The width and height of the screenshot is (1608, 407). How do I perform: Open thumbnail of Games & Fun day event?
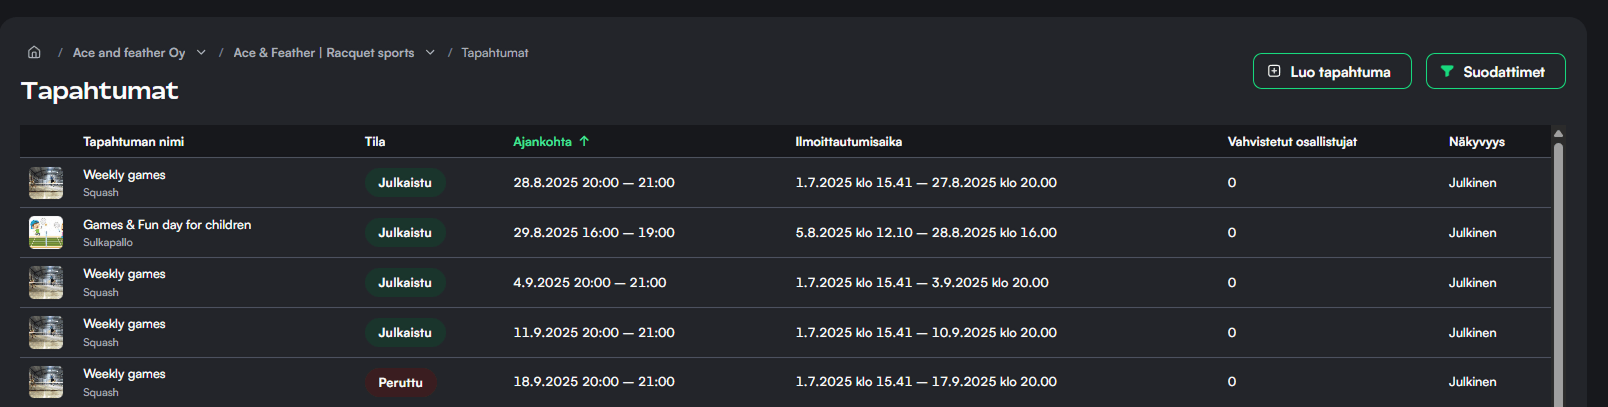point(46,232)
